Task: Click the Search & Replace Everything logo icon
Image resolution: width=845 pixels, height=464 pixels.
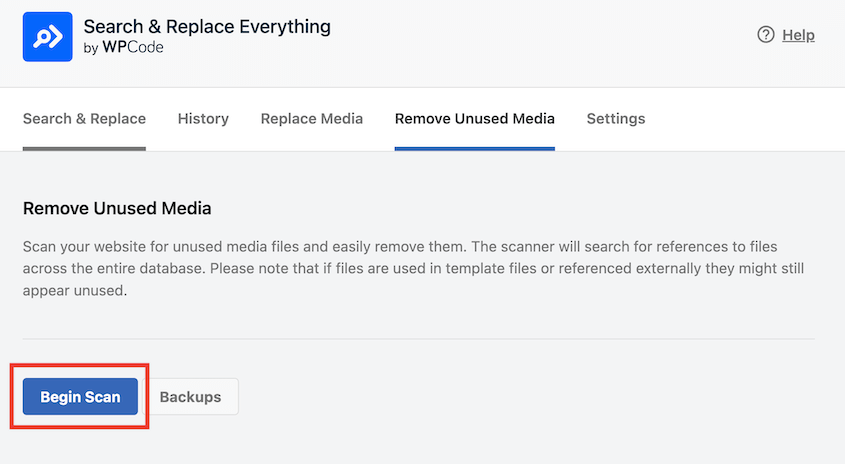Action: (x=47, y=36)
